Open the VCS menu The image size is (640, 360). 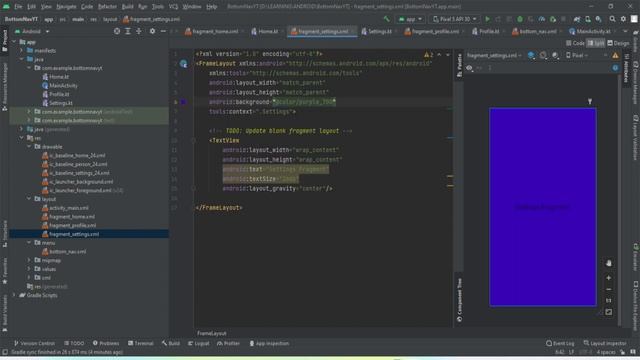click(173, 7)
